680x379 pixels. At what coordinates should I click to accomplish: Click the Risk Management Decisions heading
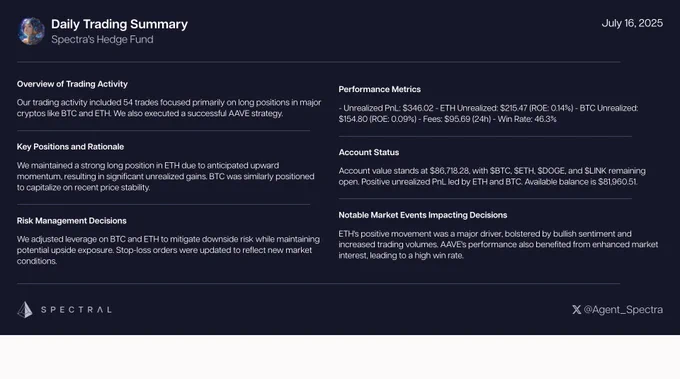click(72, 221)
